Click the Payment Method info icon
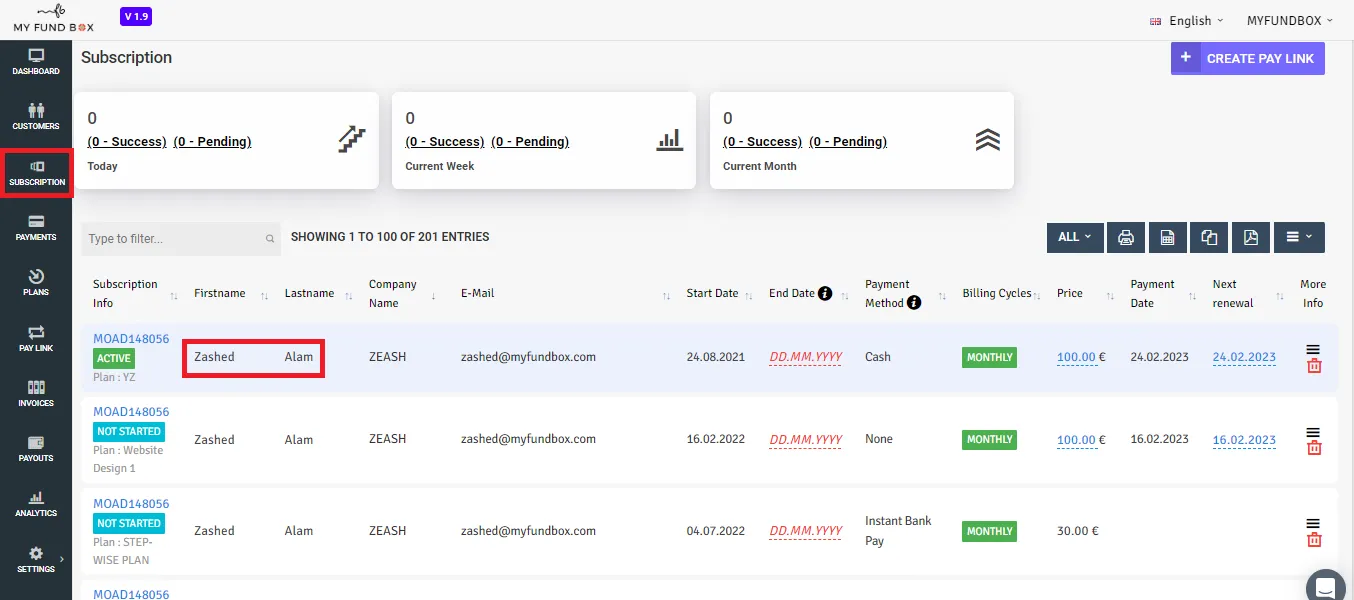 [913, 302]
